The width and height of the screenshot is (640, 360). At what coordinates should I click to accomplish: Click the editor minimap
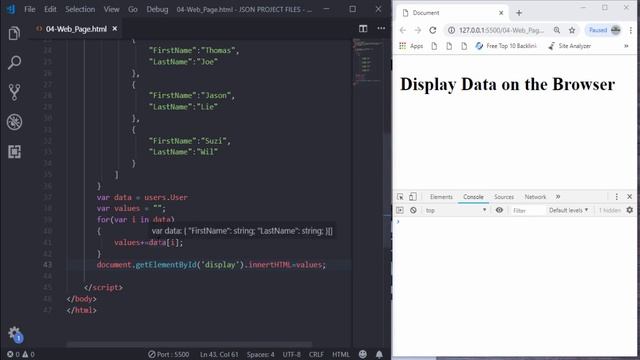pyautogui.click(x=367, y=61)
